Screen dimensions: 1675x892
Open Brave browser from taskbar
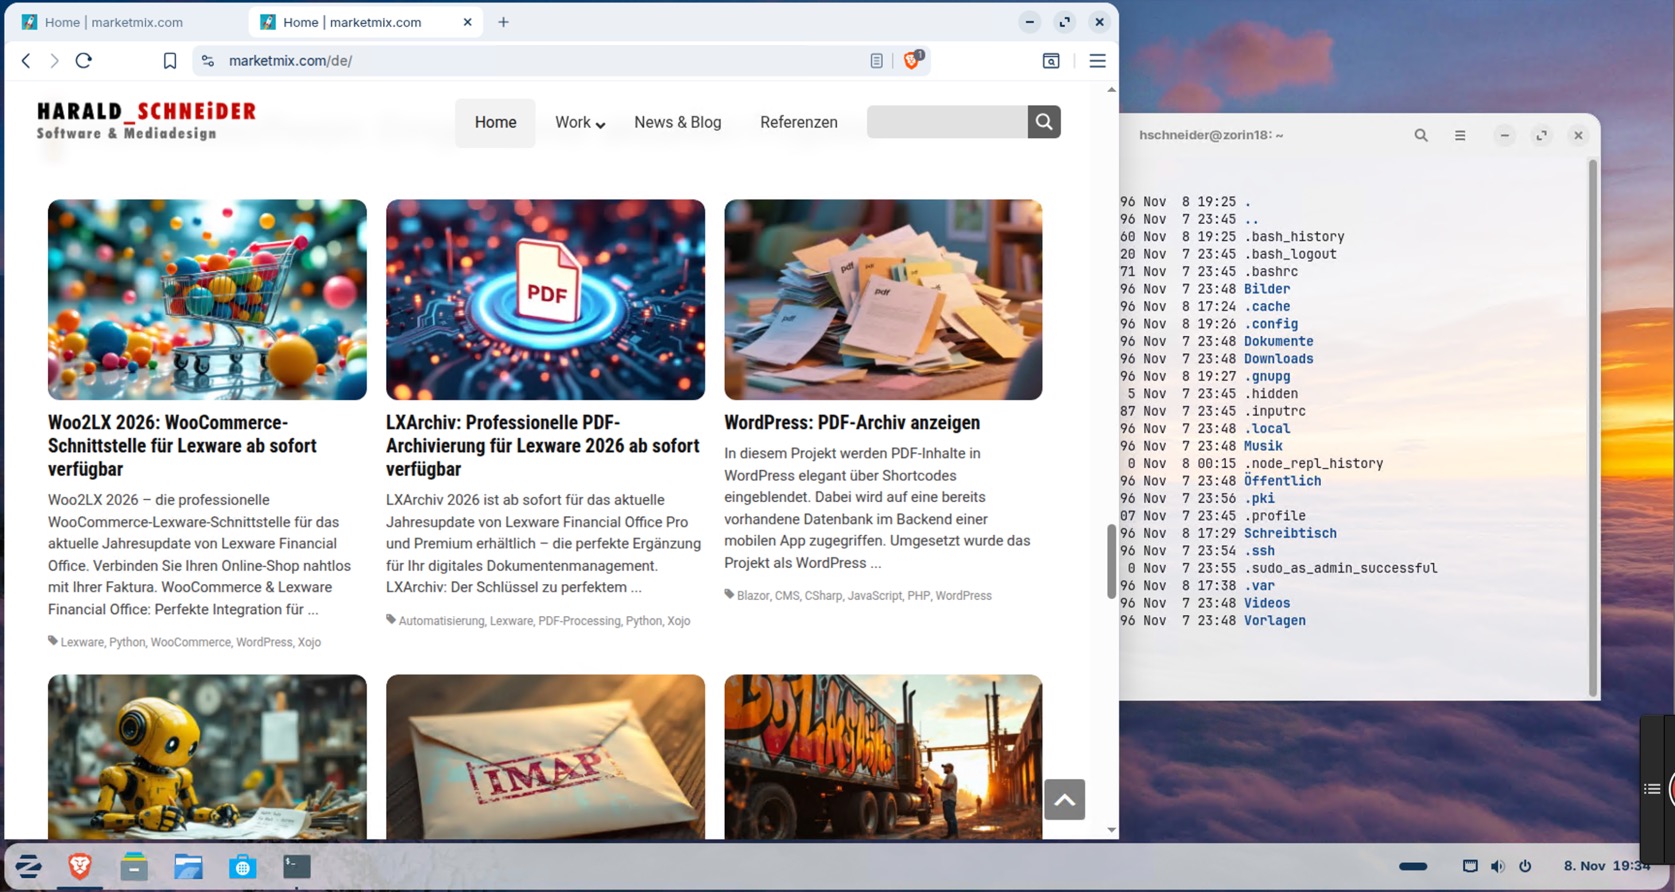tap(80, 866)
